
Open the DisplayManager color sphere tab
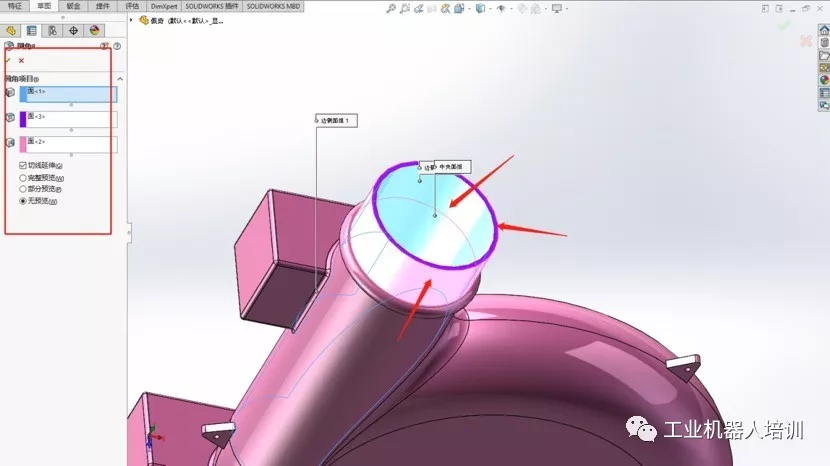(94, 31)
